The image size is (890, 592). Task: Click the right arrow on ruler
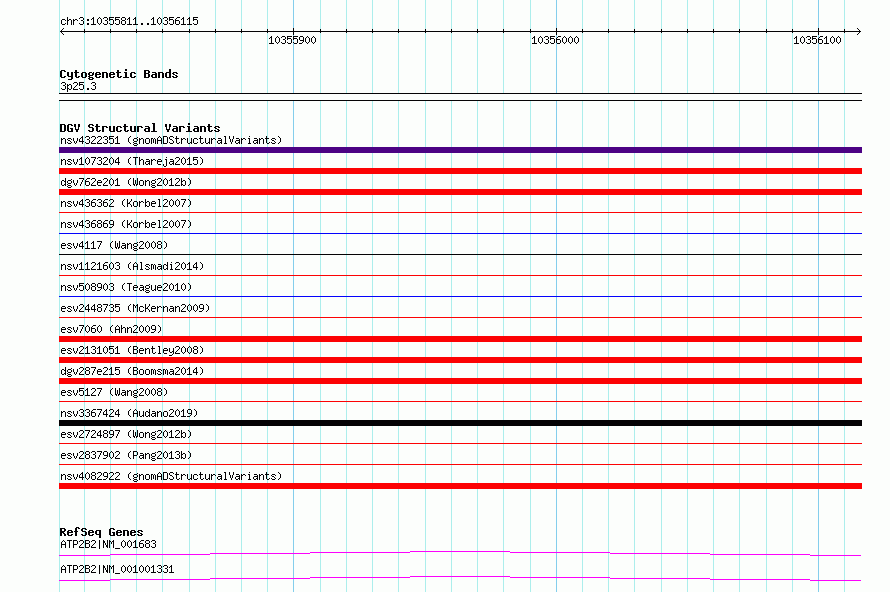pos(858,31)
